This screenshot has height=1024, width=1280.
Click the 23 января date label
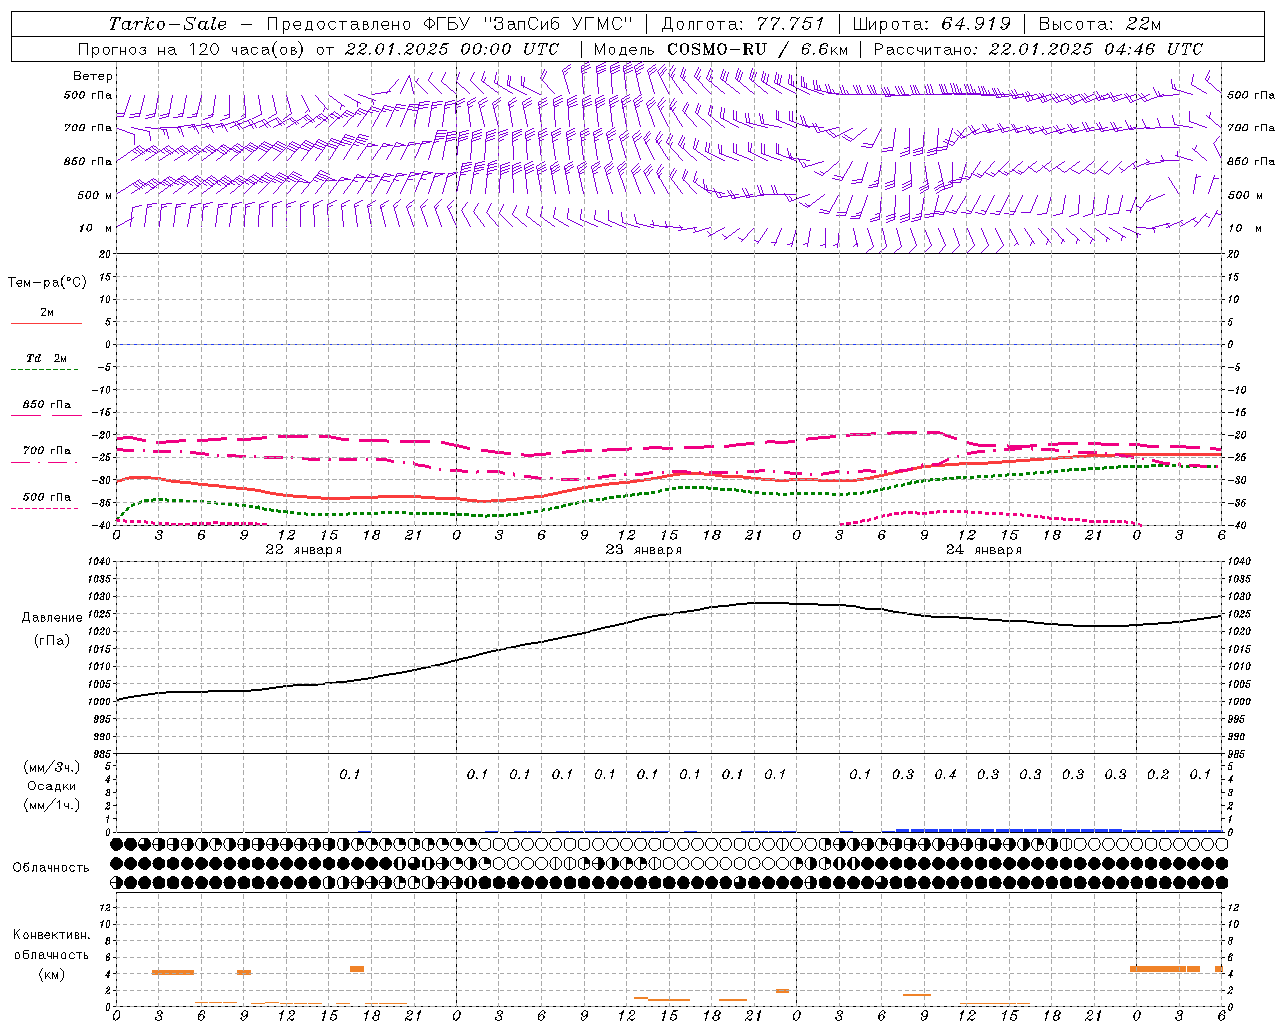[643, 550]
